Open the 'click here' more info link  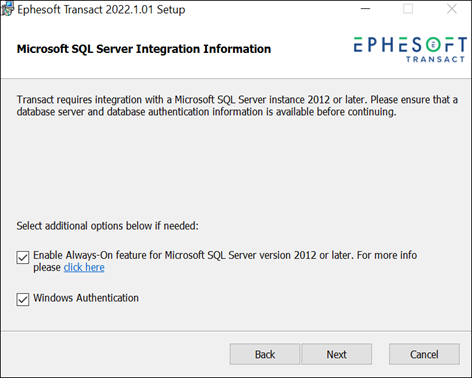pyautogui.click(x=84, y=267)
